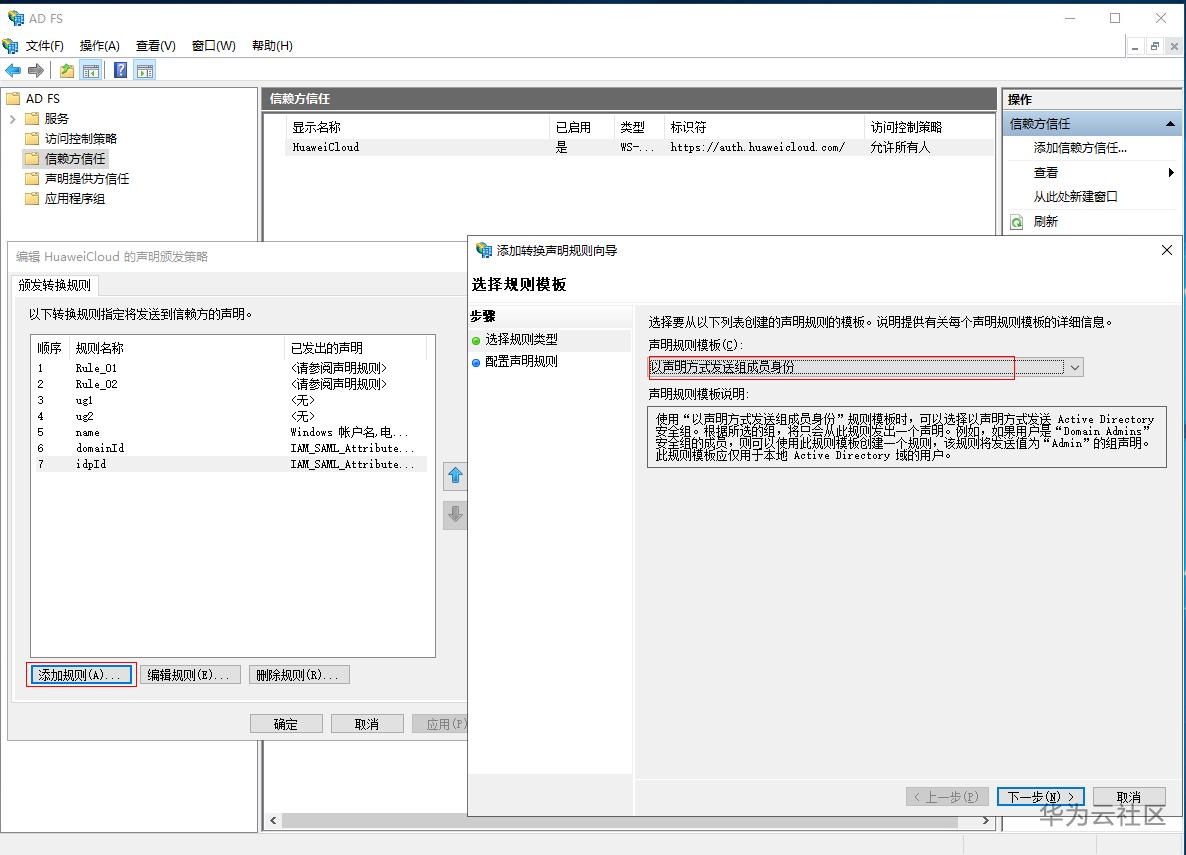1186x855 pixels.
Task: Select rule Rule_01 in the list
Action: pos(228,368)
